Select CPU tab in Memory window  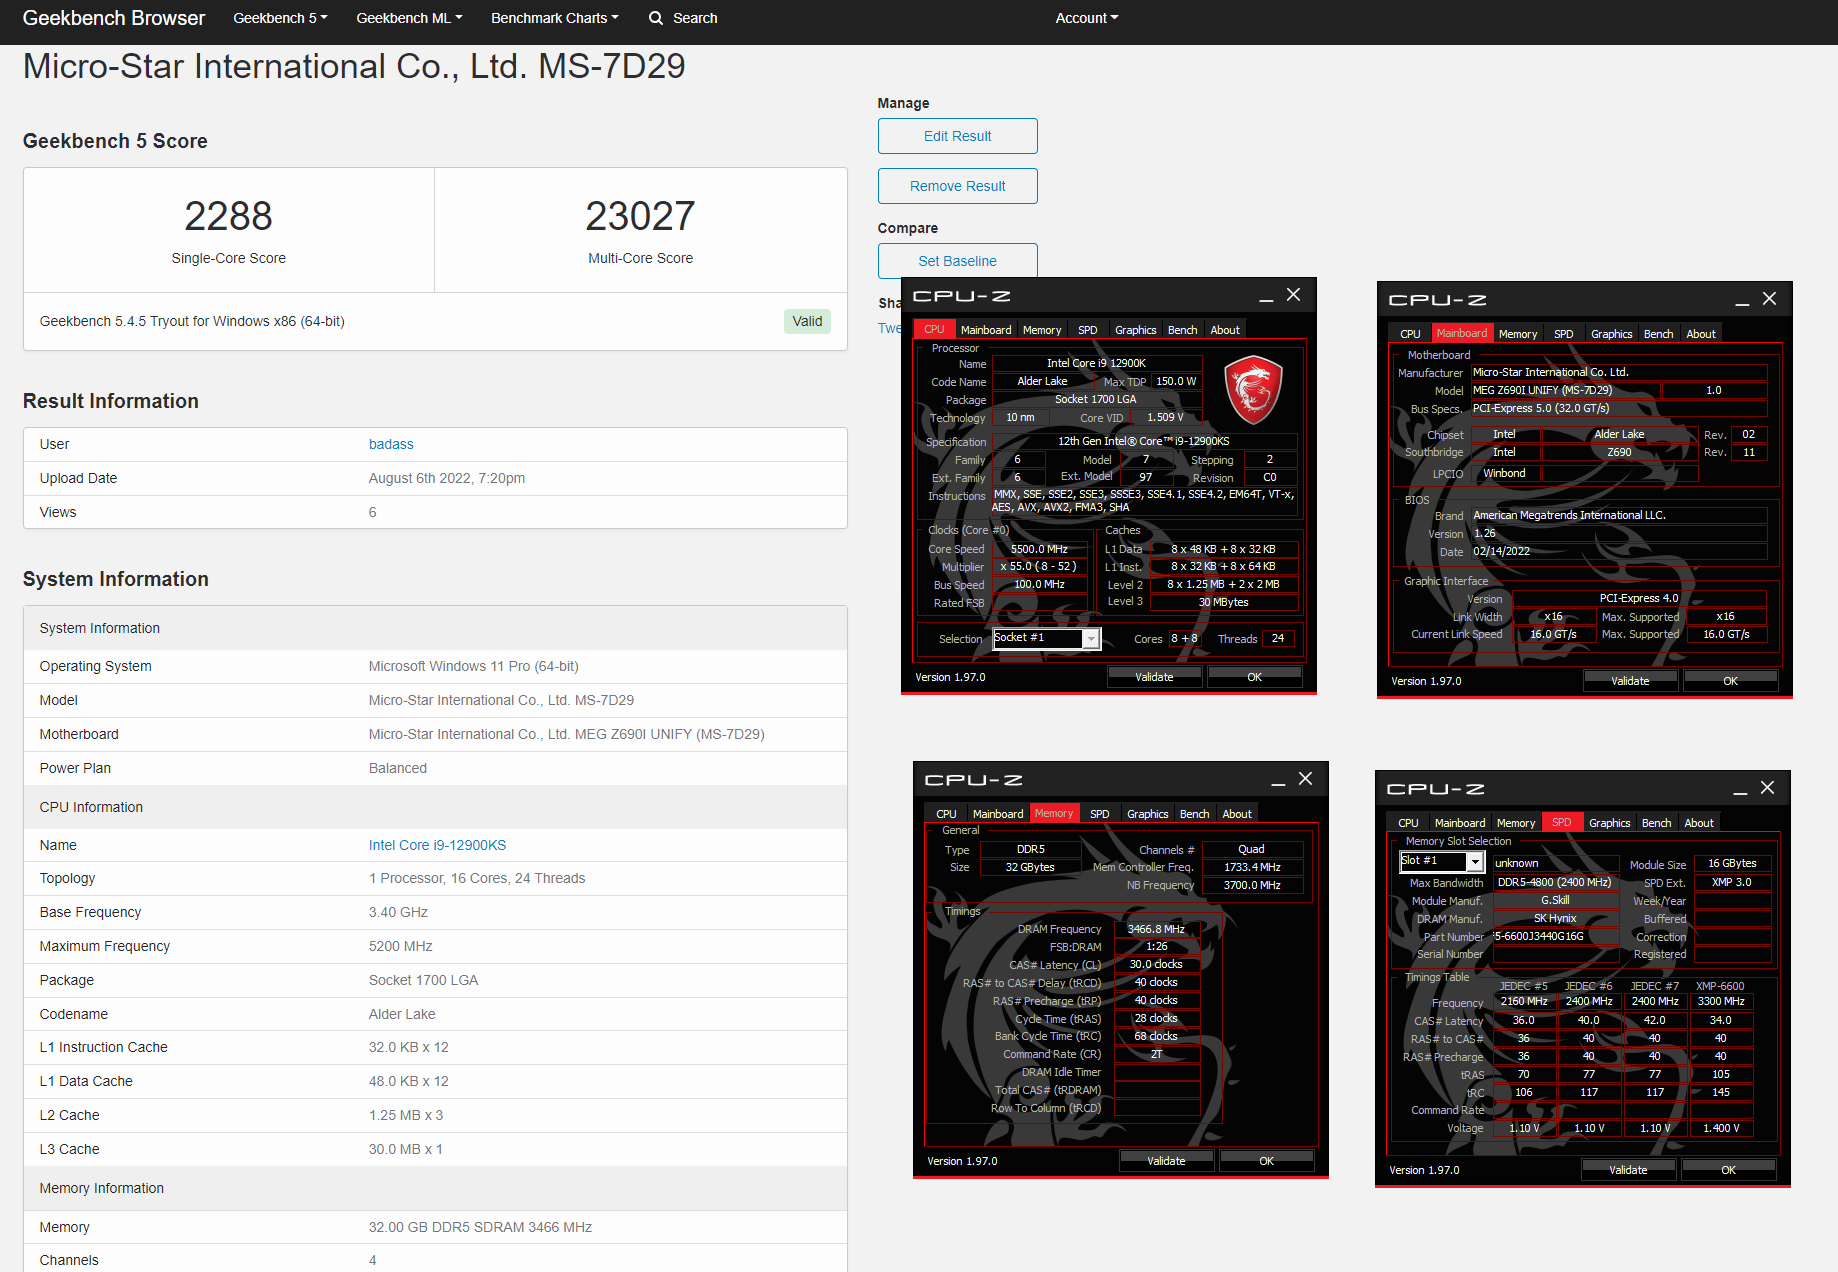946,814
